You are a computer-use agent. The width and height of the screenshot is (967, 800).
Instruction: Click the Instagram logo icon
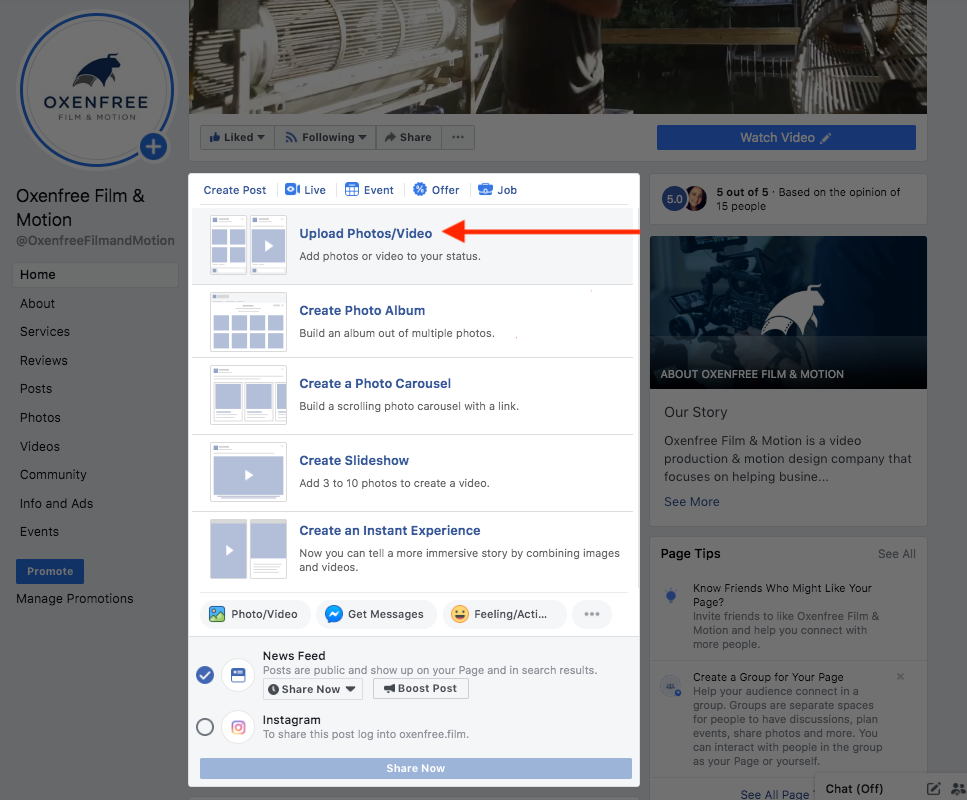coord(238,727)
